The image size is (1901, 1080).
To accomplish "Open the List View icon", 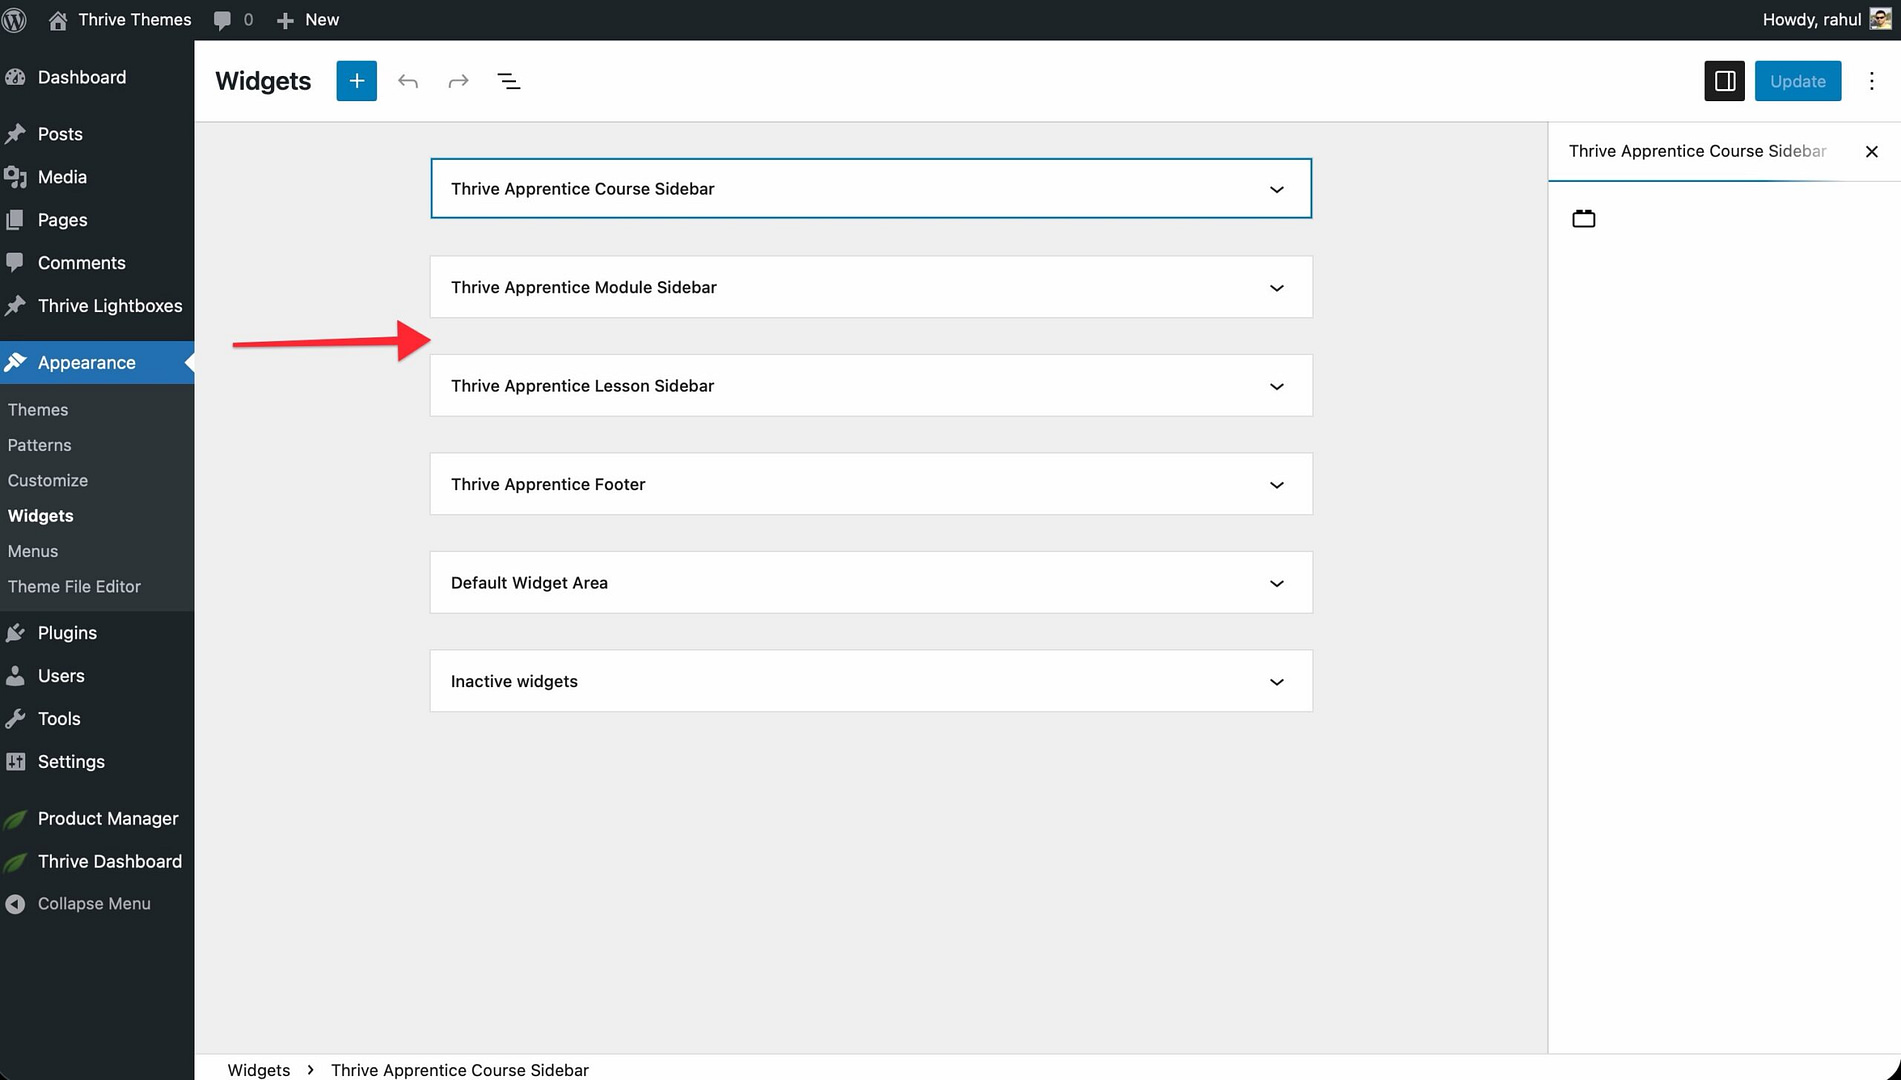I will point(509,81).
